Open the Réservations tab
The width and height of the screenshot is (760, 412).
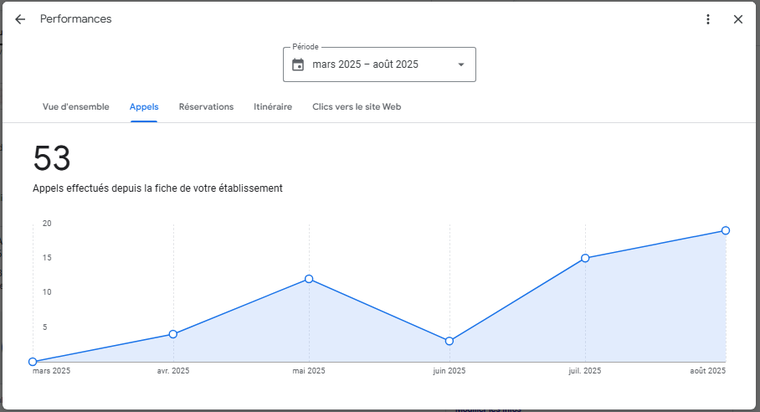[x=206, y=107]
